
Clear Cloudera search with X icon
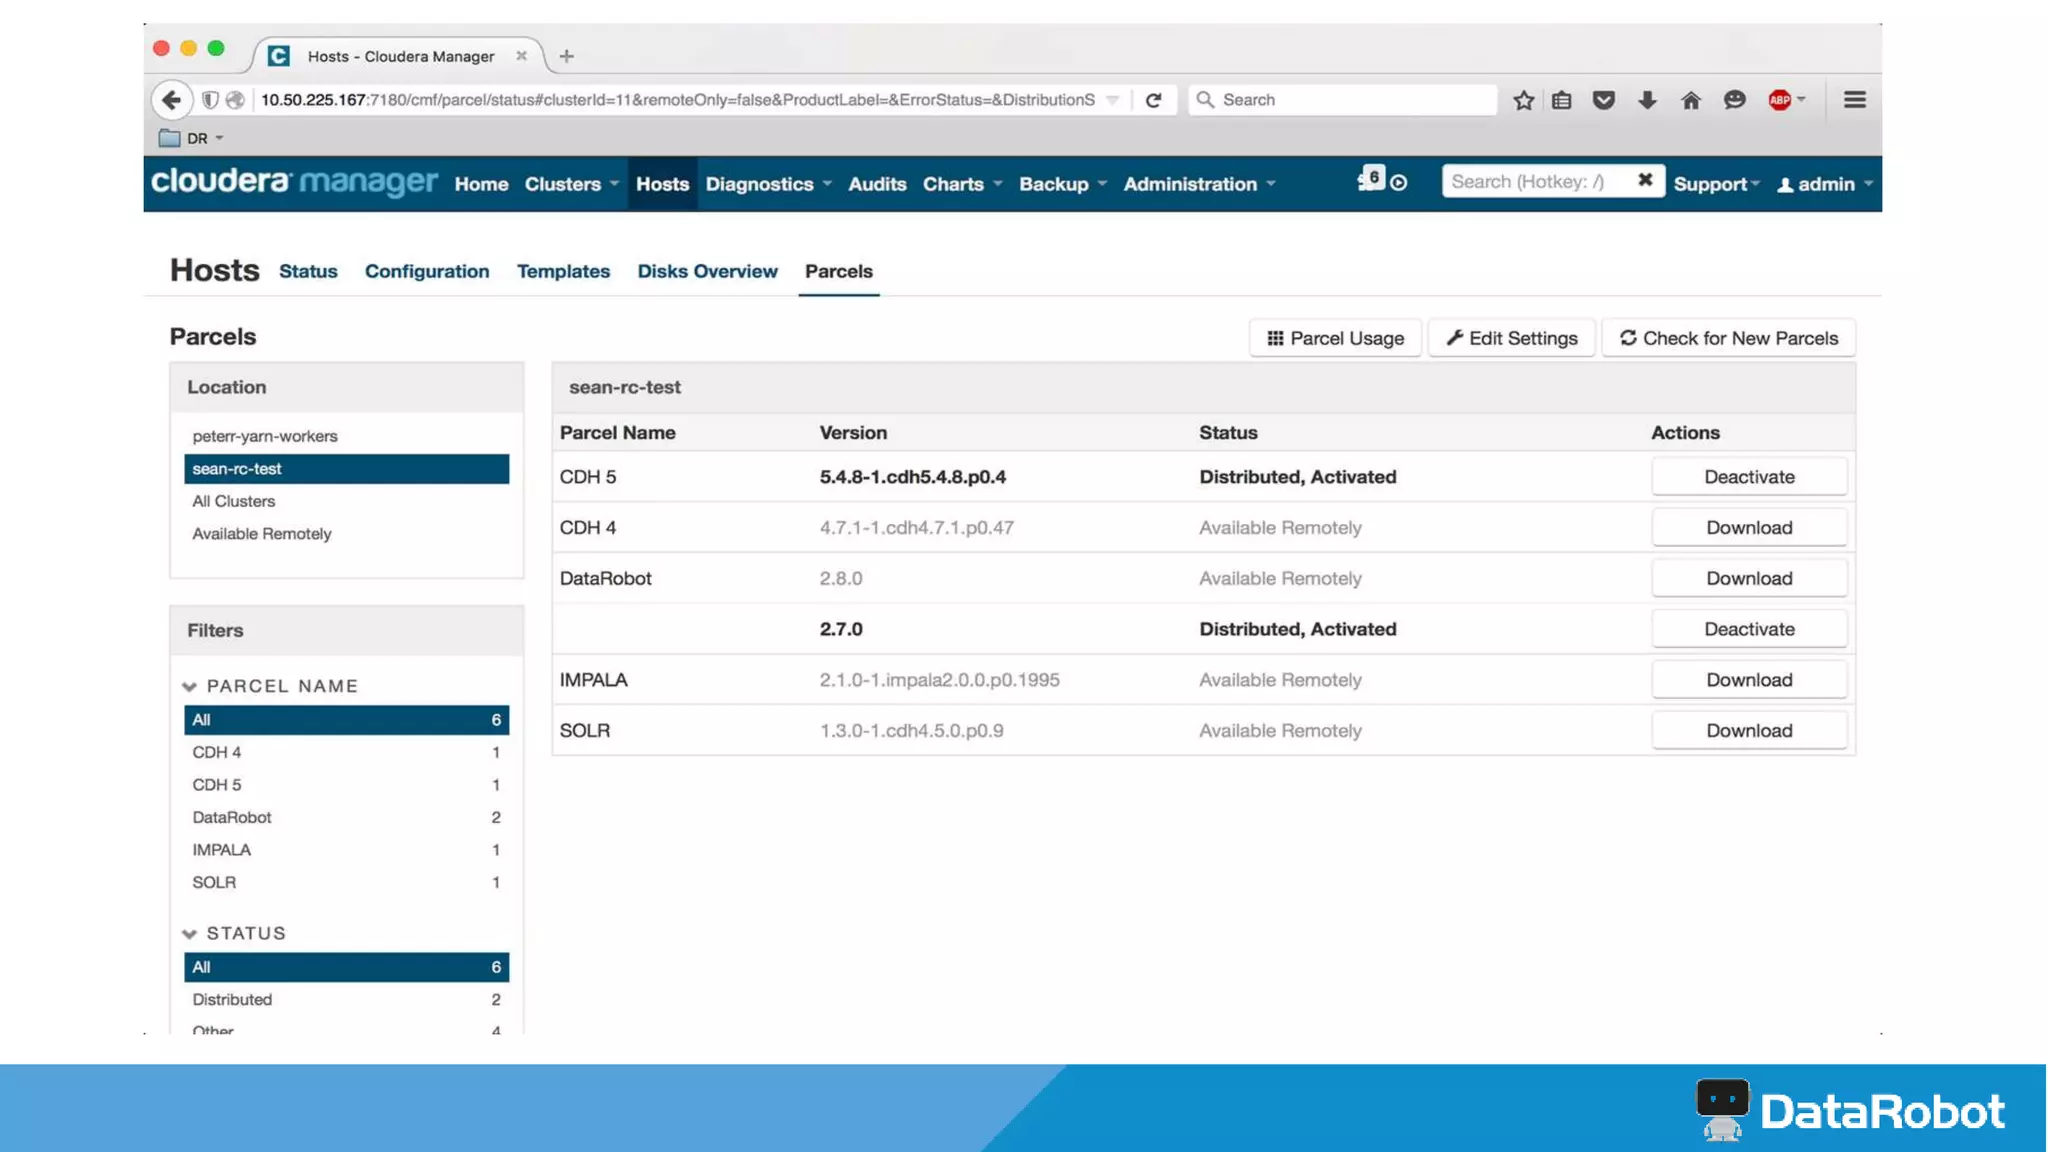pos(1644,181)
